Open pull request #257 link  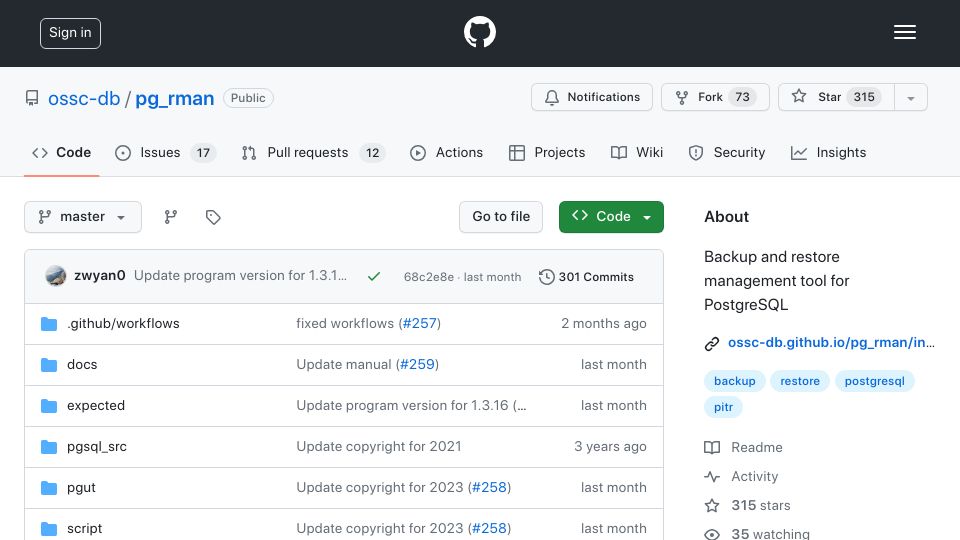[x=419, y=323]
